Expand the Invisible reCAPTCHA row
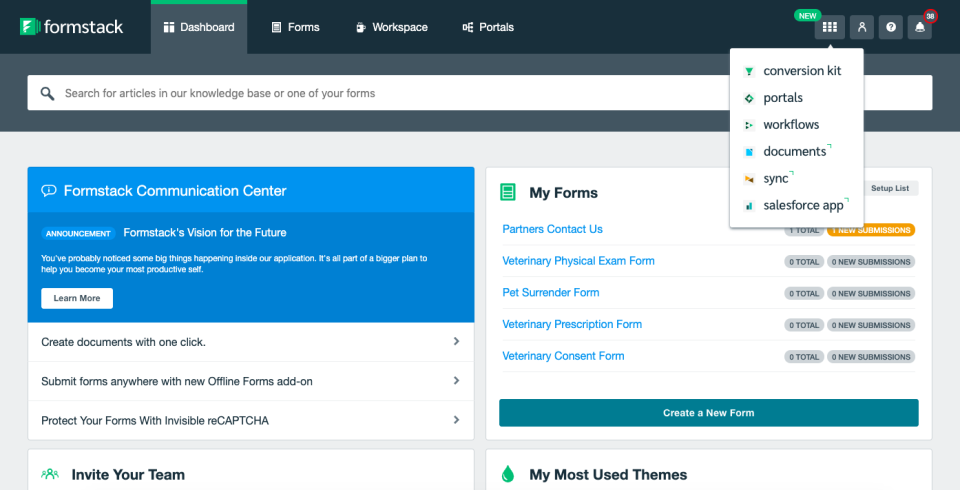The height and width of the screenshot is (490, 960). click(x=456, y=420)
